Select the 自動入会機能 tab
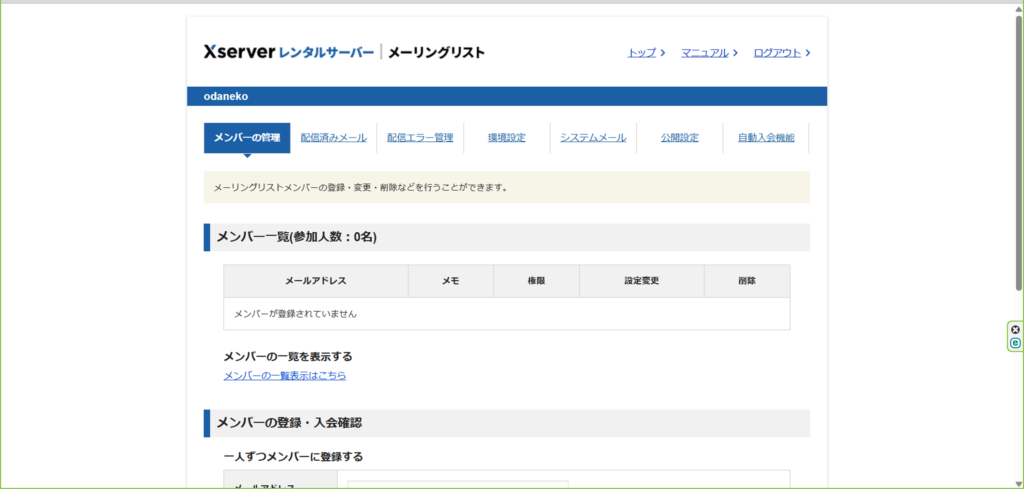The width and height of the screenshot is (1024, 489). click(x=766, y=138)
